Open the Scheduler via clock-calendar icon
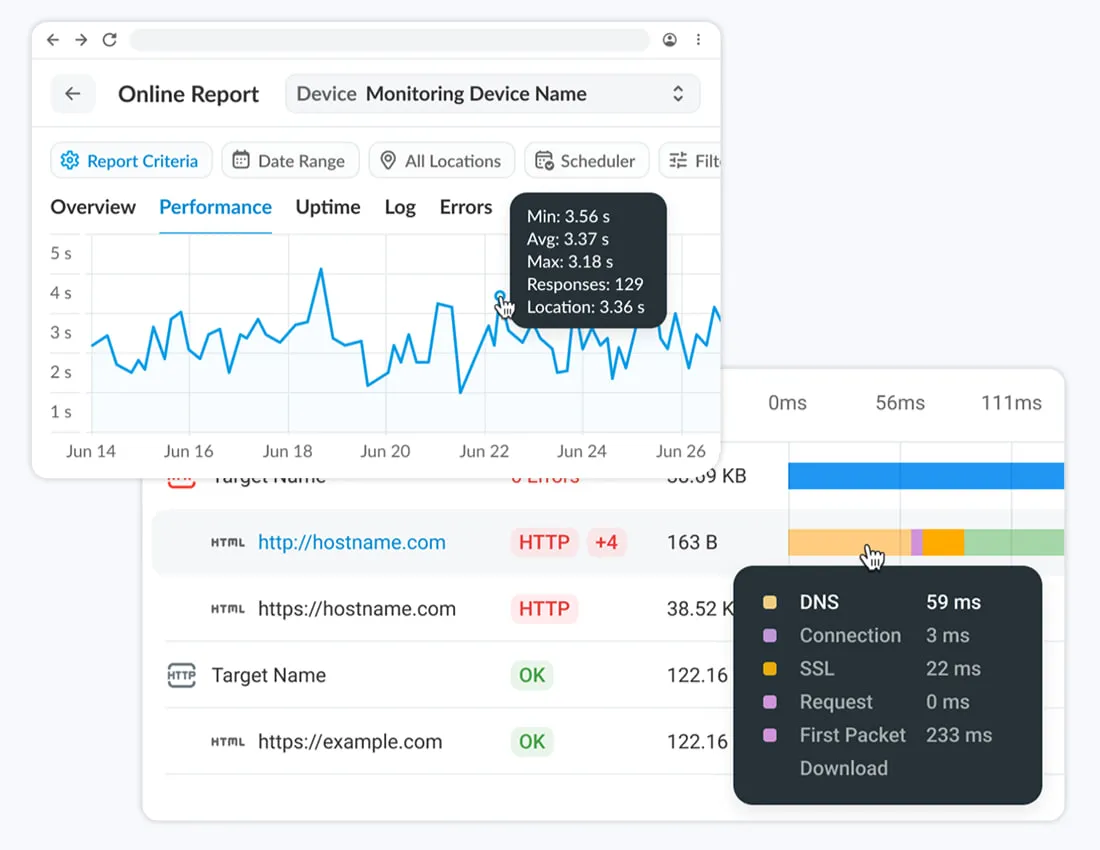This screenshot has width=1100, height=850. point(546,160)
